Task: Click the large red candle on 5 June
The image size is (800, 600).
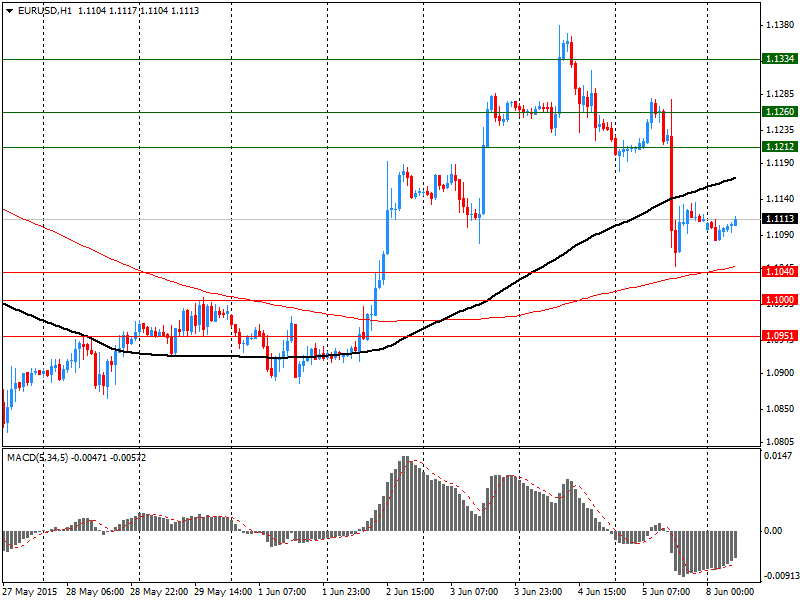Action: click(672, 184)
